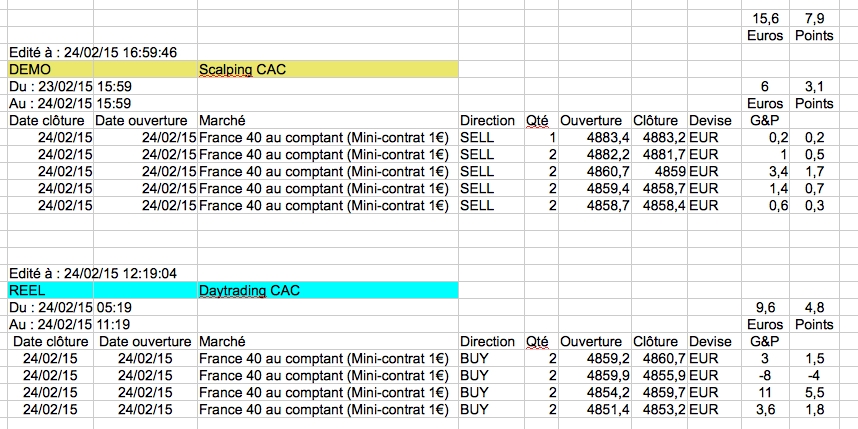Click the -8 loss cell
This screenshot has height=429, width=858.
pyautogui.click(x=765, y=376)
